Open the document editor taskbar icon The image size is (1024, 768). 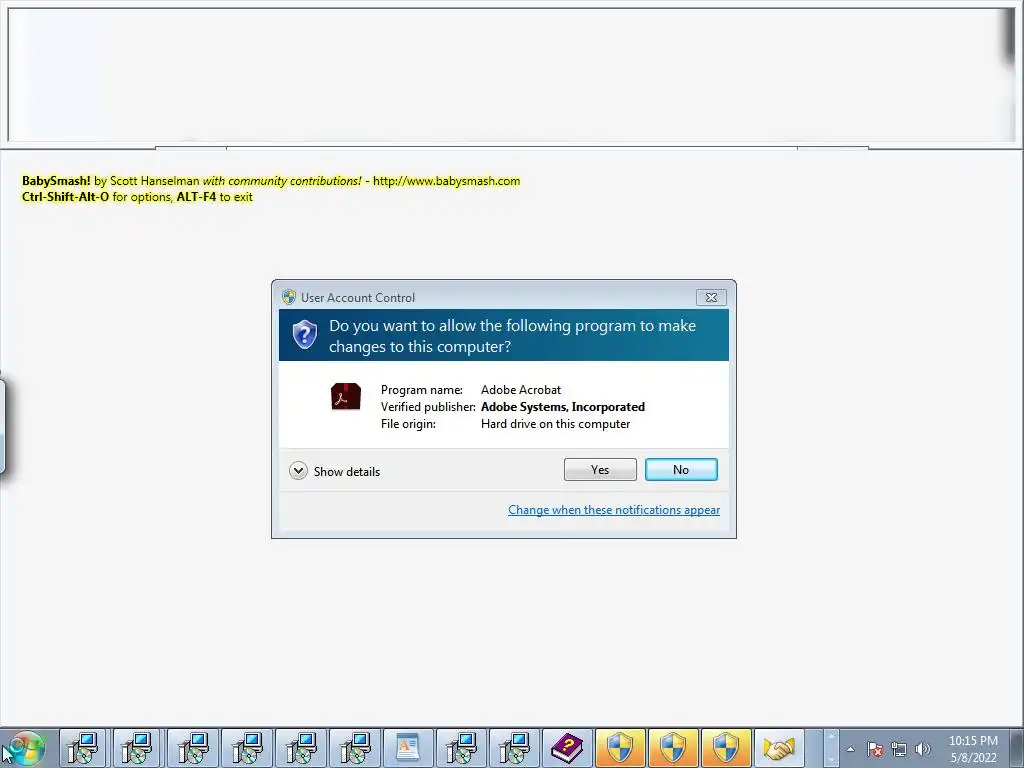(x=408, y=748)
